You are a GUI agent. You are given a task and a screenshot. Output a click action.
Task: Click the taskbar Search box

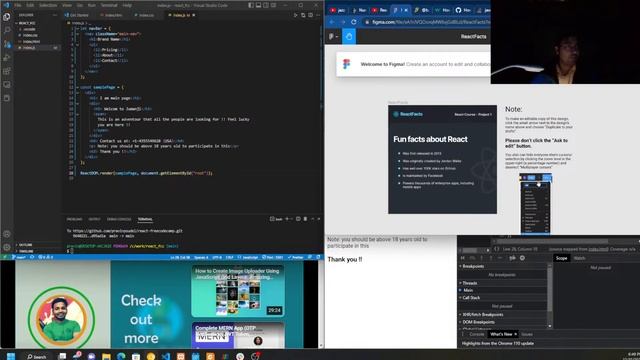point(37,356)
